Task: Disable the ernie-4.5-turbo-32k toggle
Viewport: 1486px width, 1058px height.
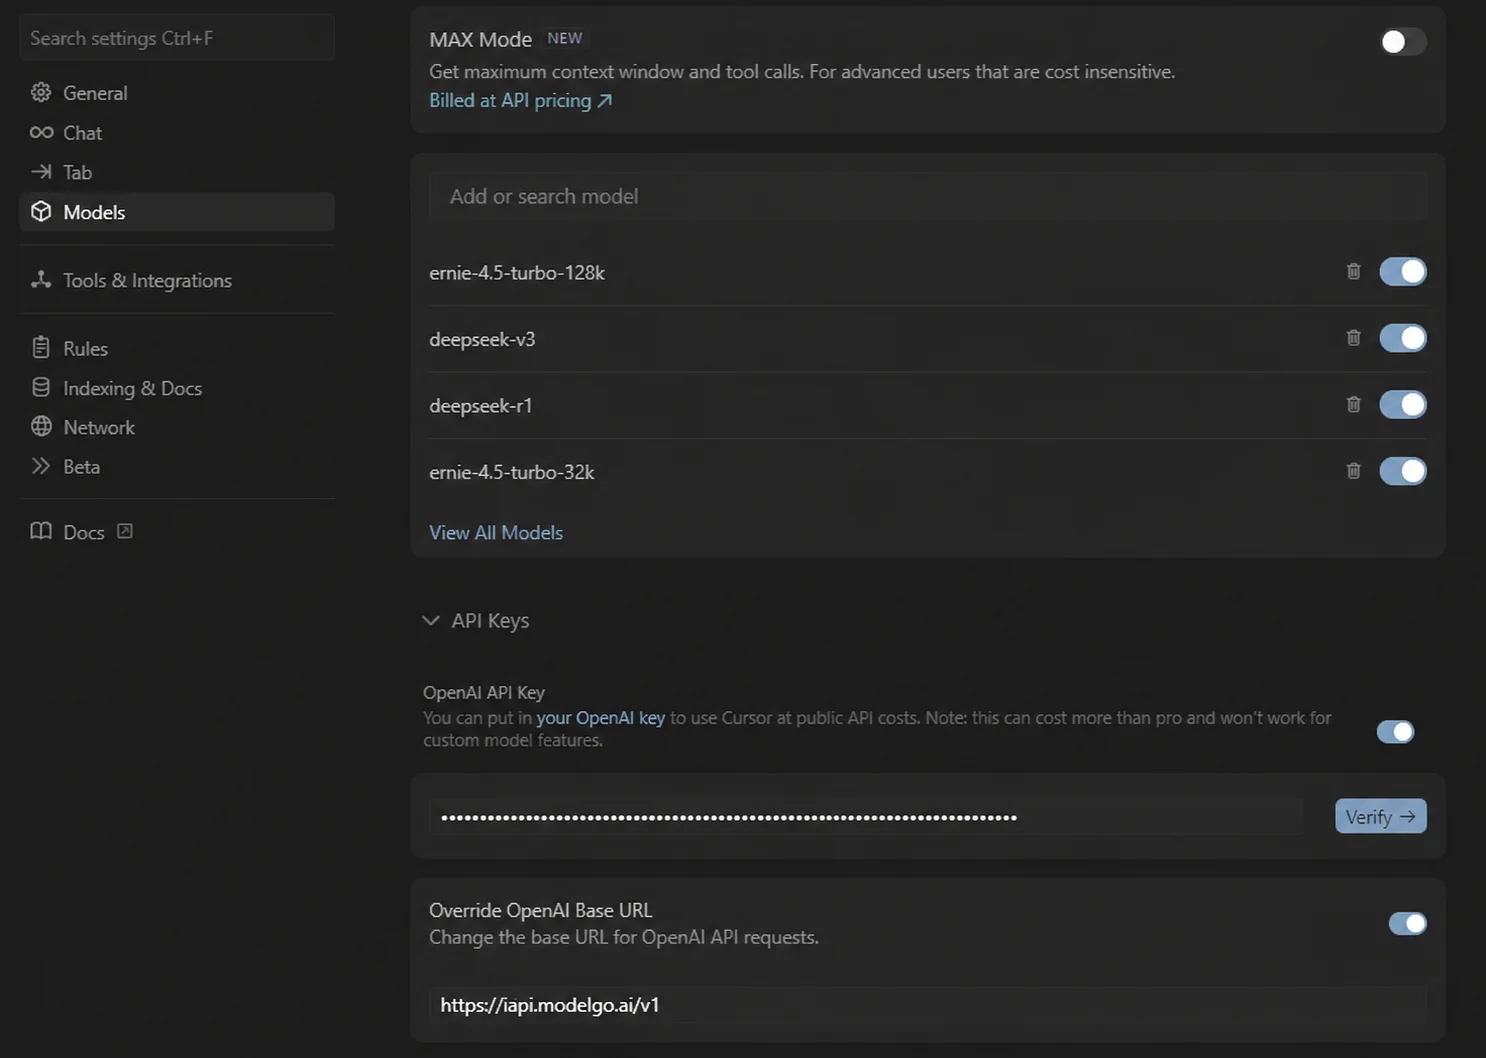Action: click(x=1403, y=471)
